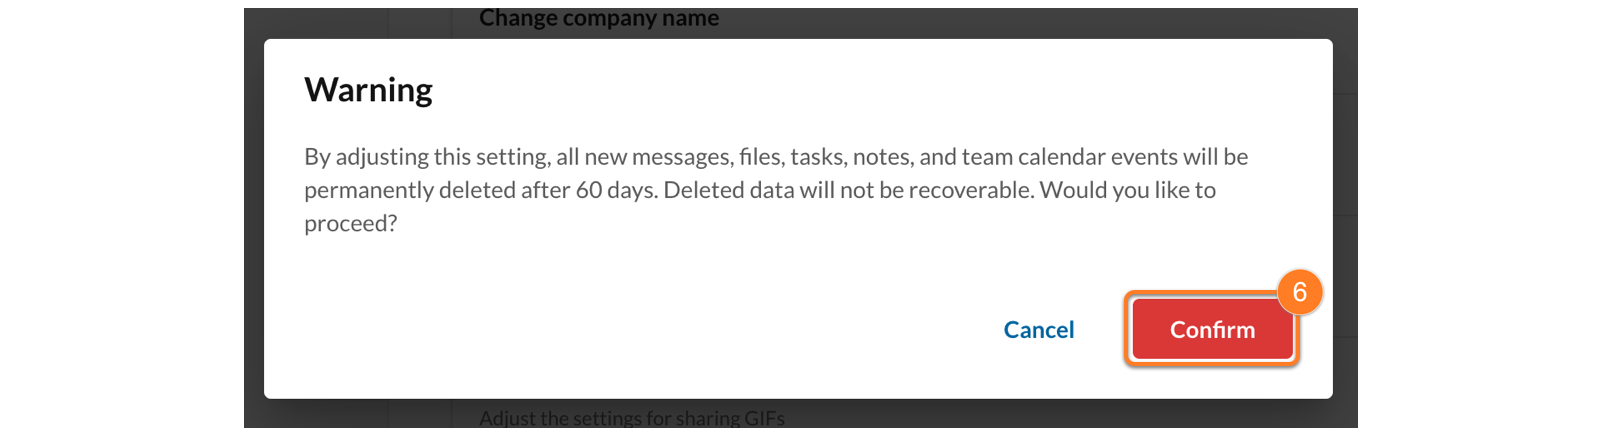The width and height of the screenshot is (1600, 434).
Task: Click the Warning dialog heading
Action: (x=368, y=90)
